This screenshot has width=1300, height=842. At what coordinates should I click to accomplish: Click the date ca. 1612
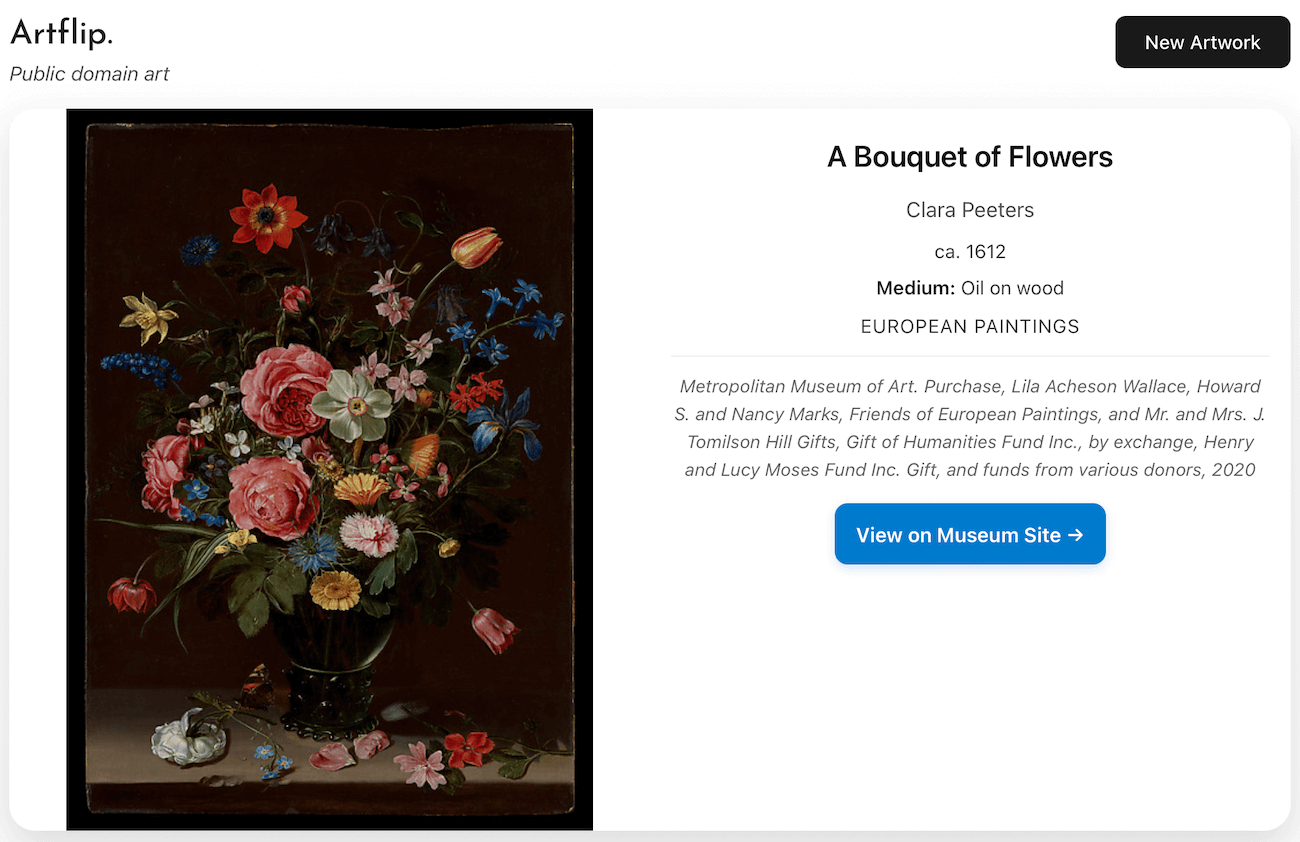[x=969, y=251]
